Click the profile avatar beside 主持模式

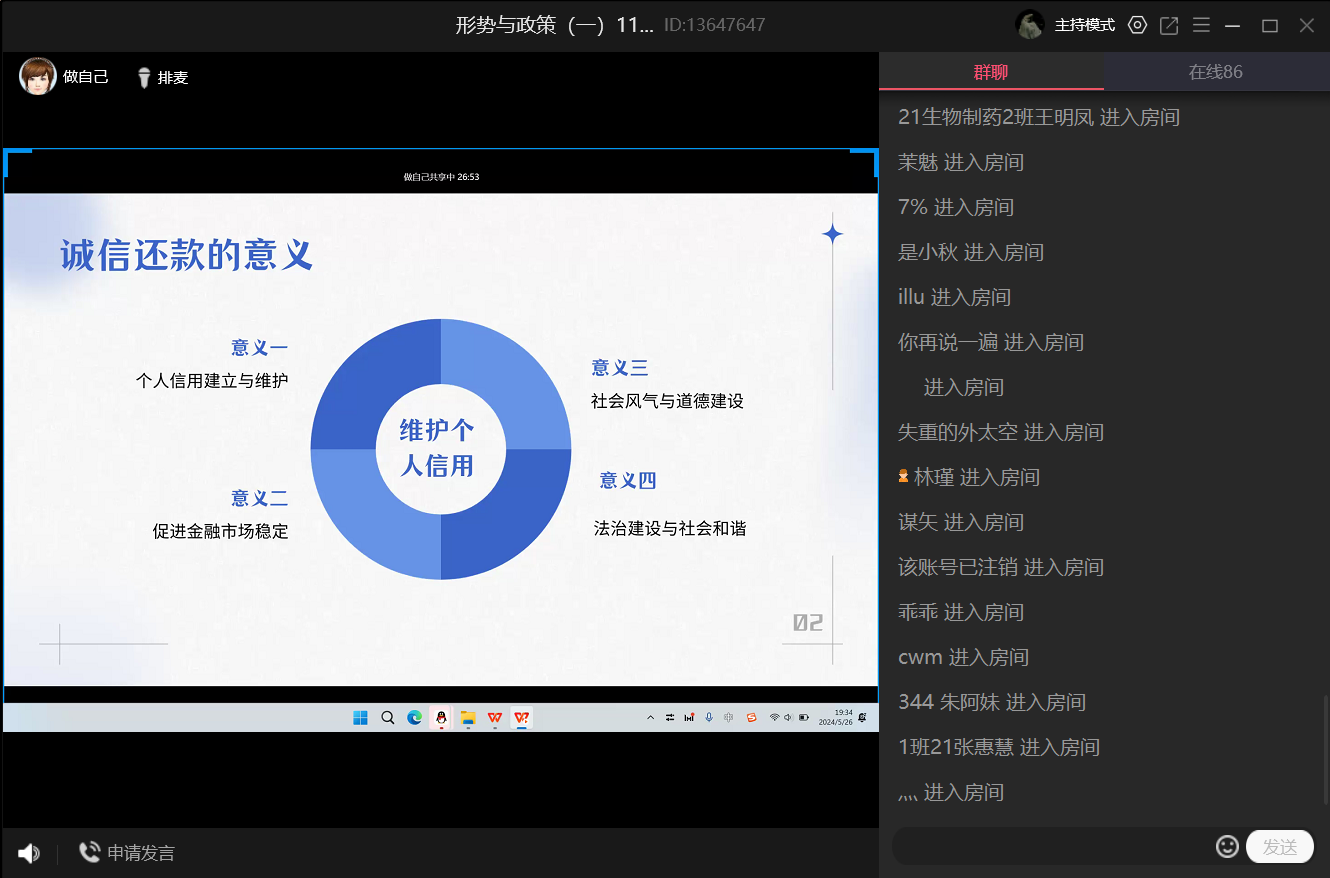coord(1030,25)
